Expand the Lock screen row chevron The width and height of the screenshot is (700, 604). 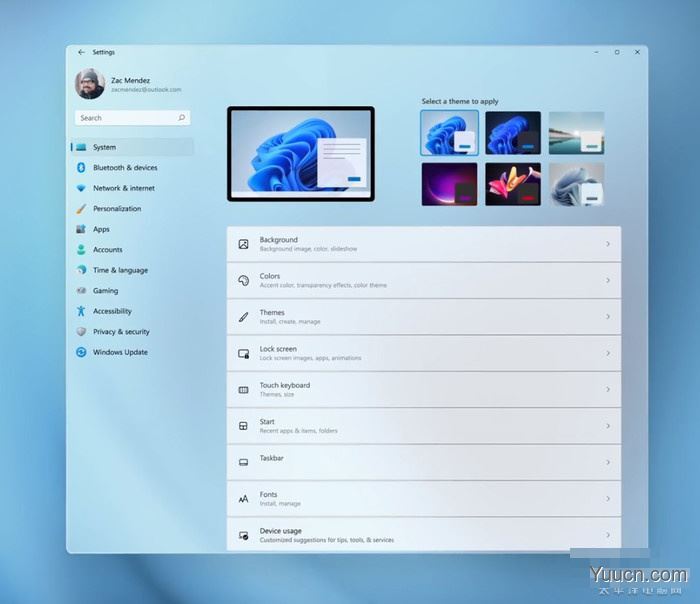tap(608, 353)
